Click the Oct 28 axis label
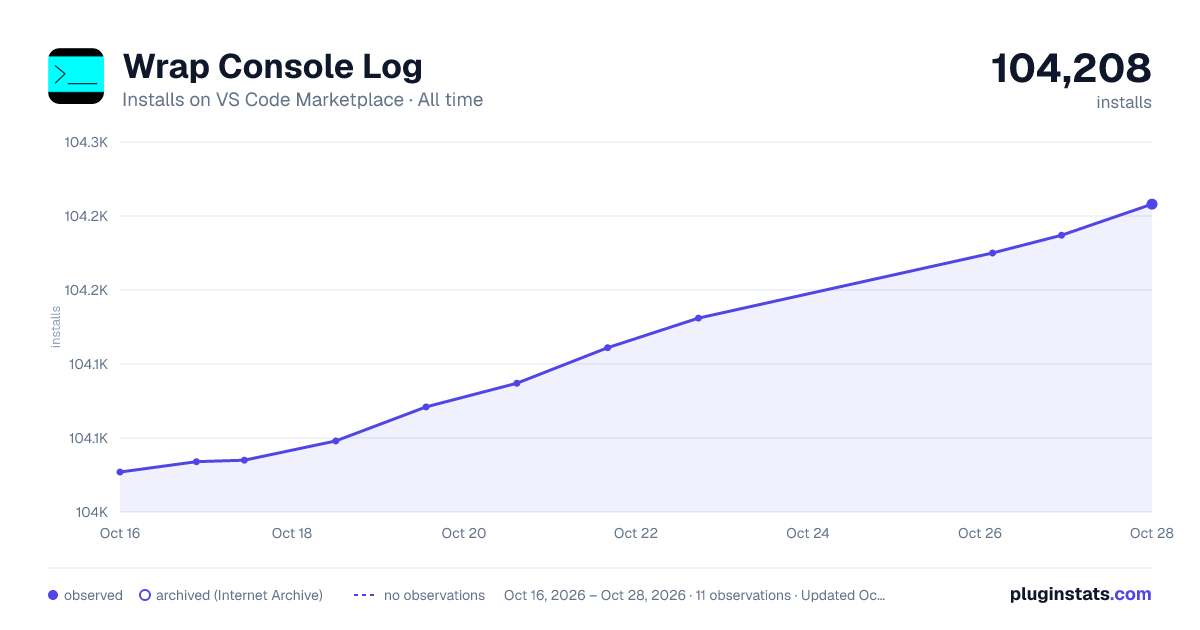Screen dimensions: 1200x630 click(x=1150, y=533)
